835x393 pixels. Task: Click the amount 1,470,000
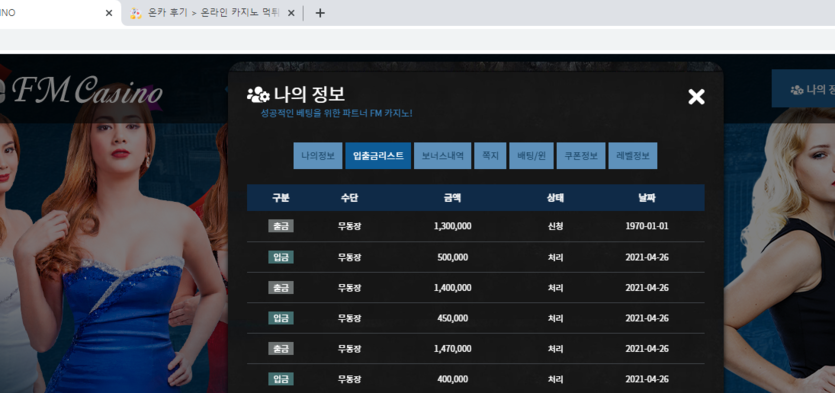pos(453,349)
